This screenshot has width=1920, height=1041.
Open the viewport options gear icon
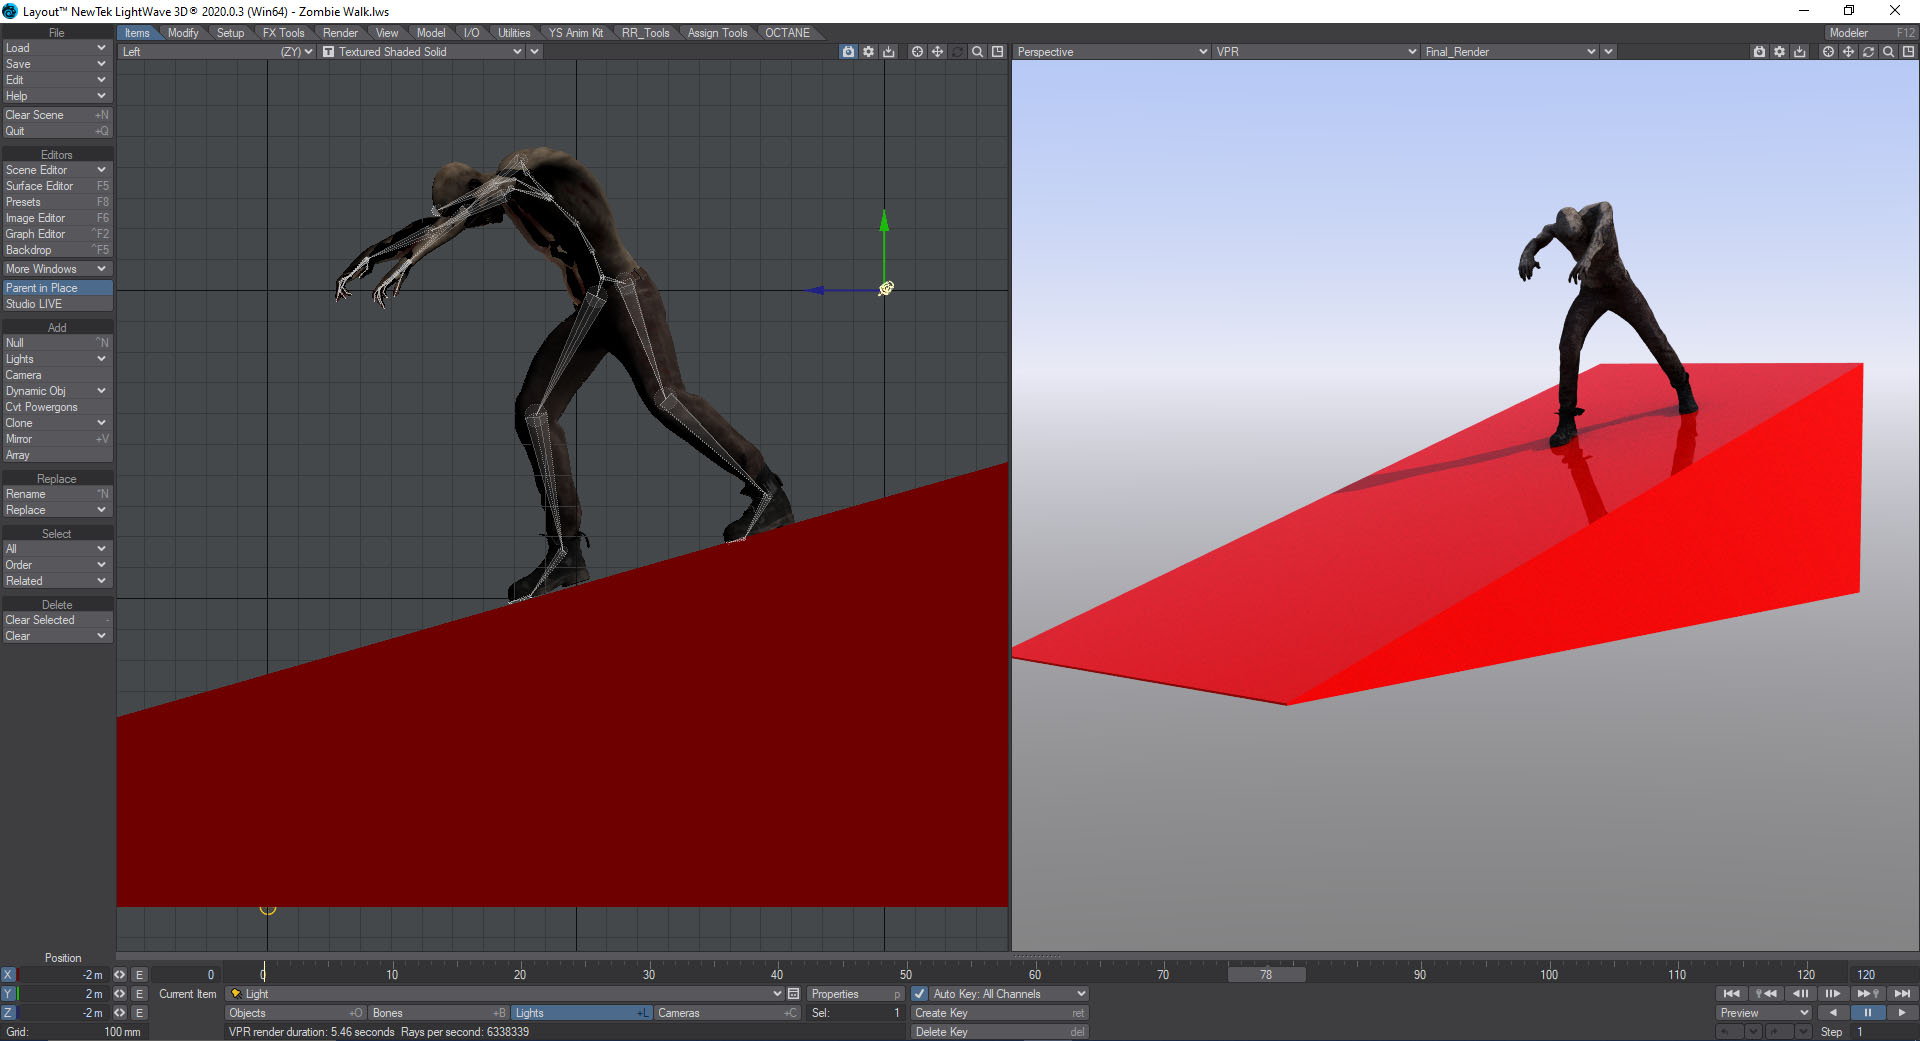click(868, 51)
